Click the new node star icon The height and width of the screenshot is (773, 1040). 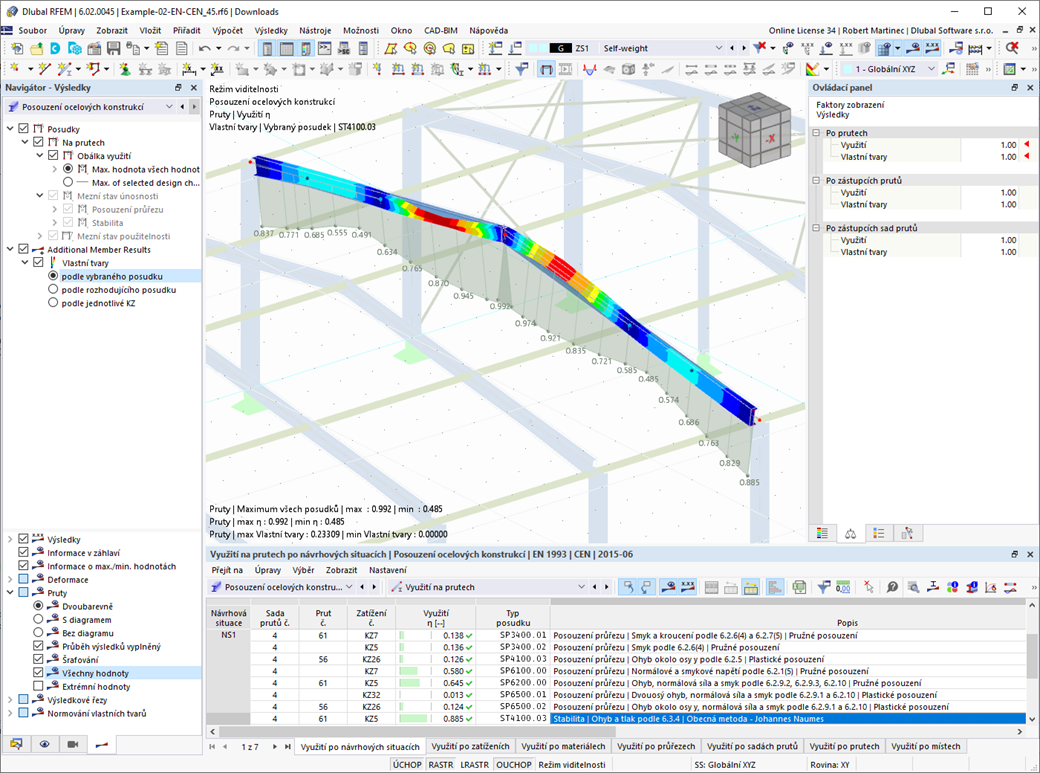point(14,69)
